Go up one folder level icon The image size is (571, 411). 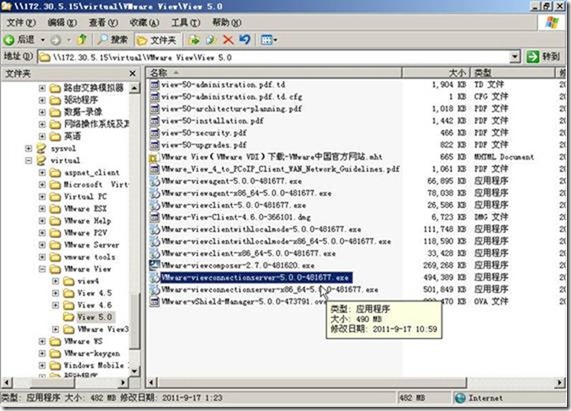[82, 40]
